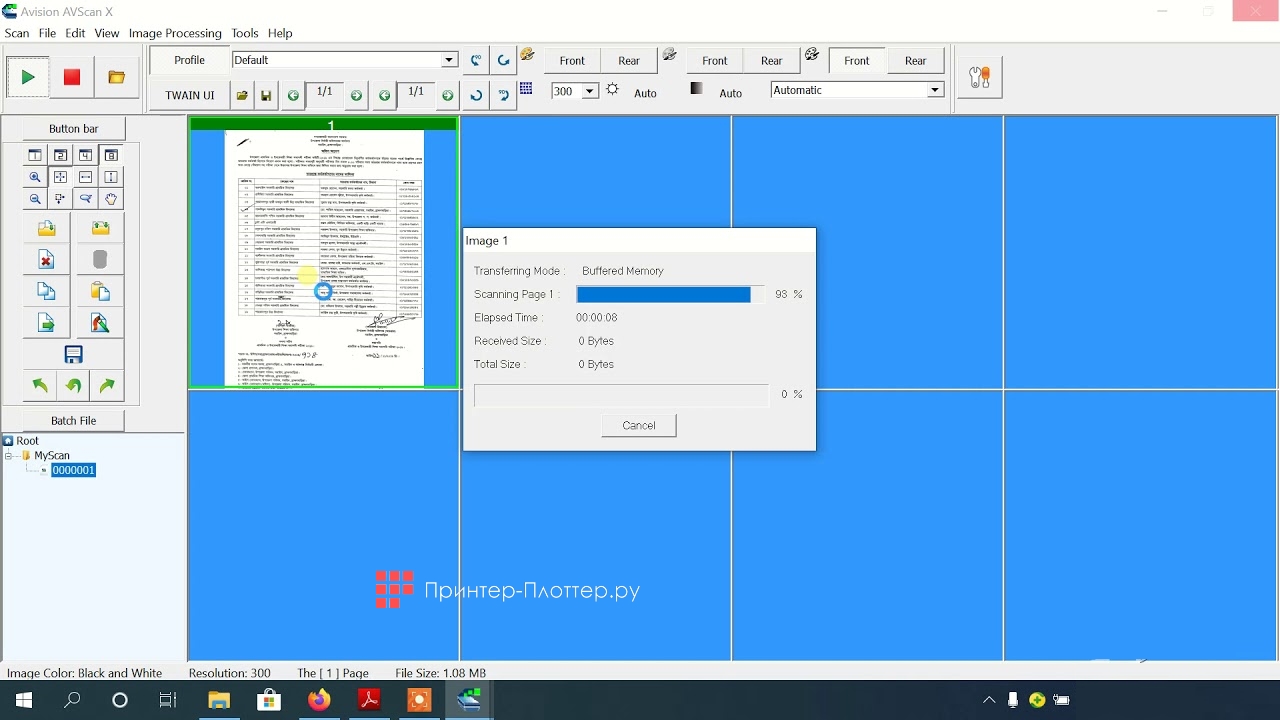
Task: Open the Tools menu
Action: point(245,33)
